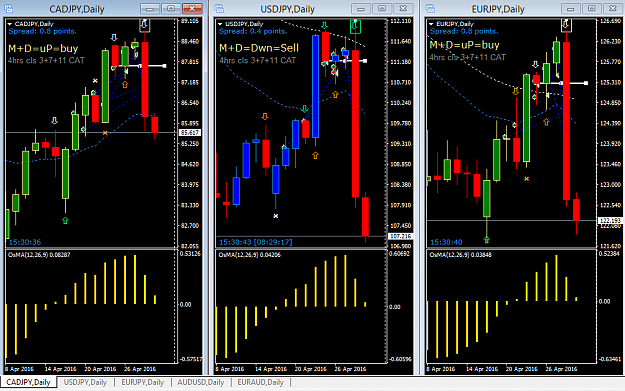Click OsMA(12,26,9) 0.04206 indicator label in USDJPY
Viewport: 625px width, 391px height.
(x=250, y=255)
